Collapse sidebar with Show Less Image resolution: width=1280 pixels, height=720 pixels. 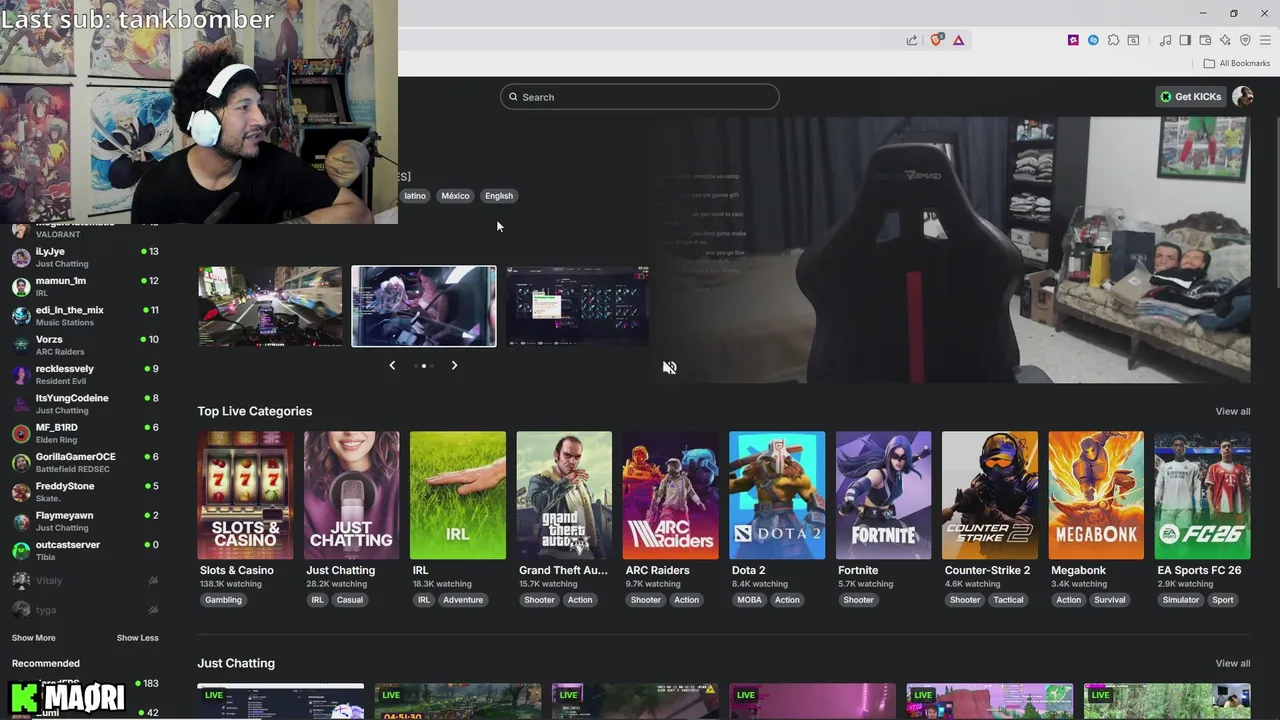[137, 638]
